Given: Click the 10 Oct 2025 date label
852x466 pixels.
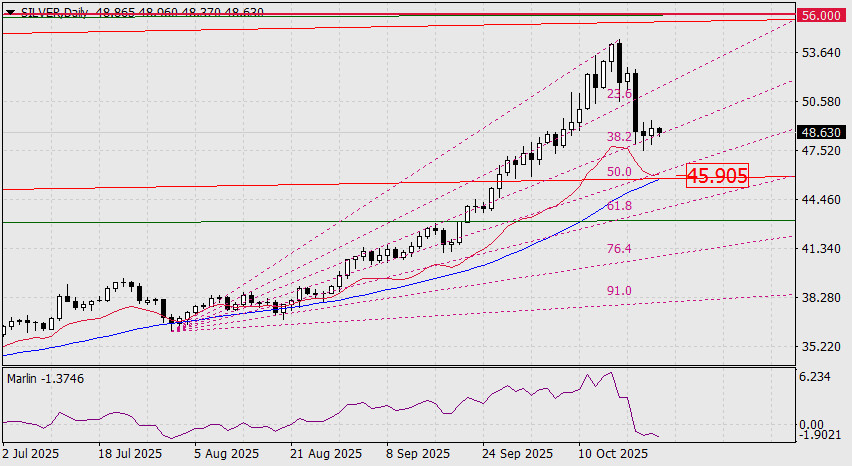Looking at the screenshot, I should (613, 454).
